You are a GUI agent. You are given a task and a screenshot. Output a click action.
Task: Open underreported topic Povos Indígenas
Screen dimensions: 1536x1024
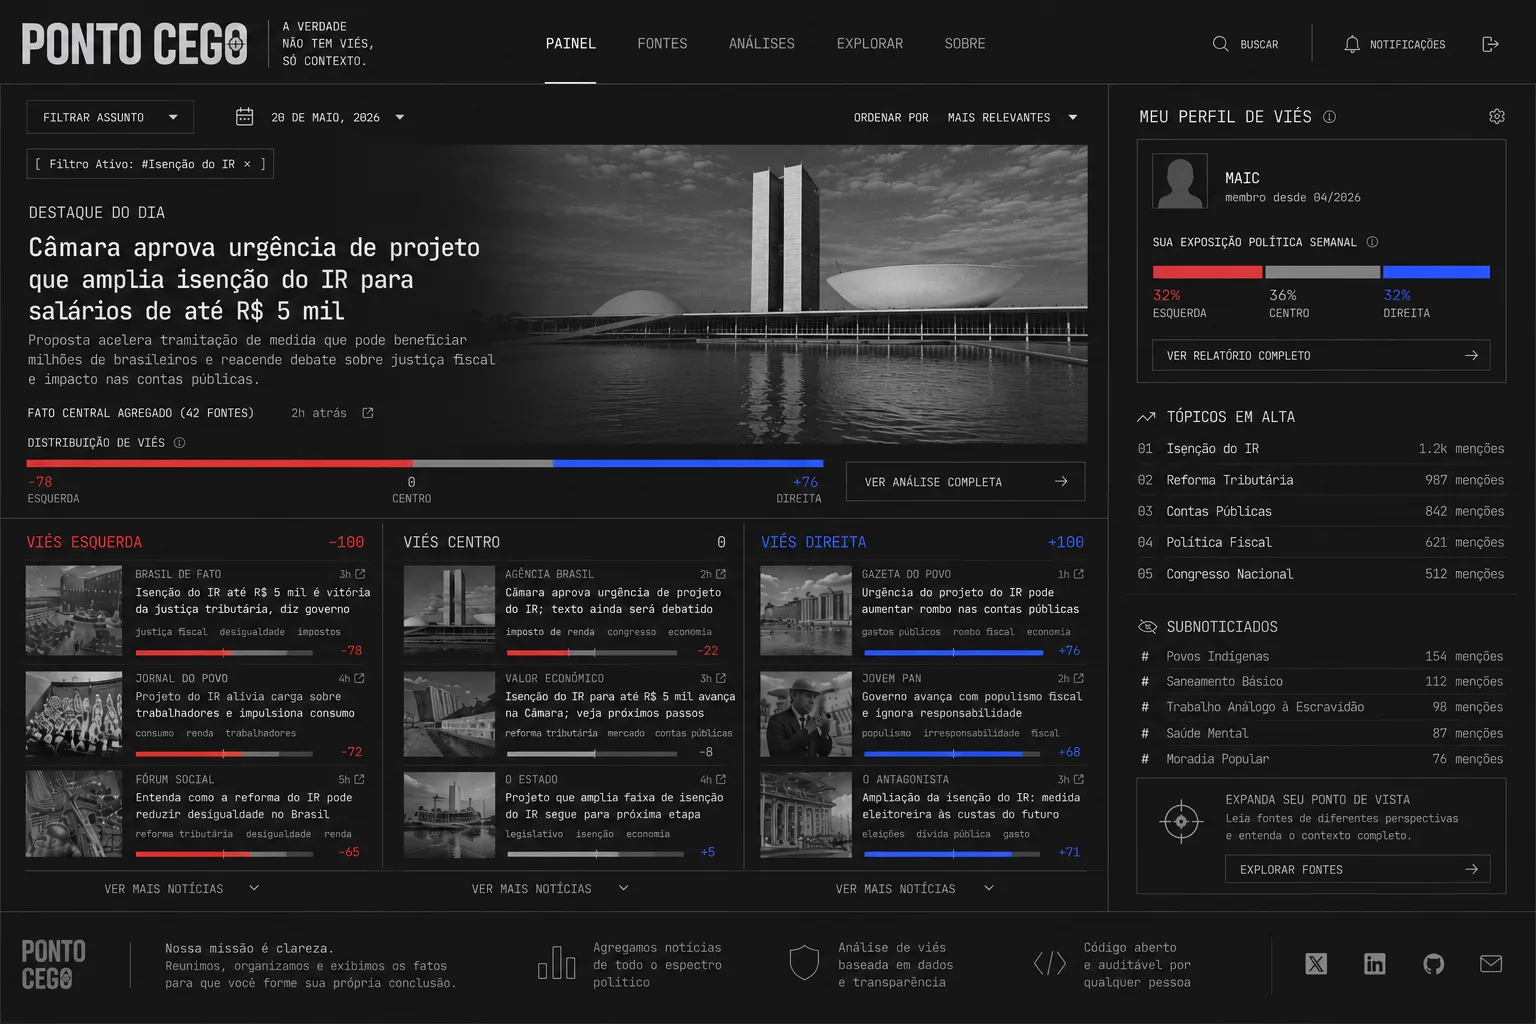pos(1320,656)
